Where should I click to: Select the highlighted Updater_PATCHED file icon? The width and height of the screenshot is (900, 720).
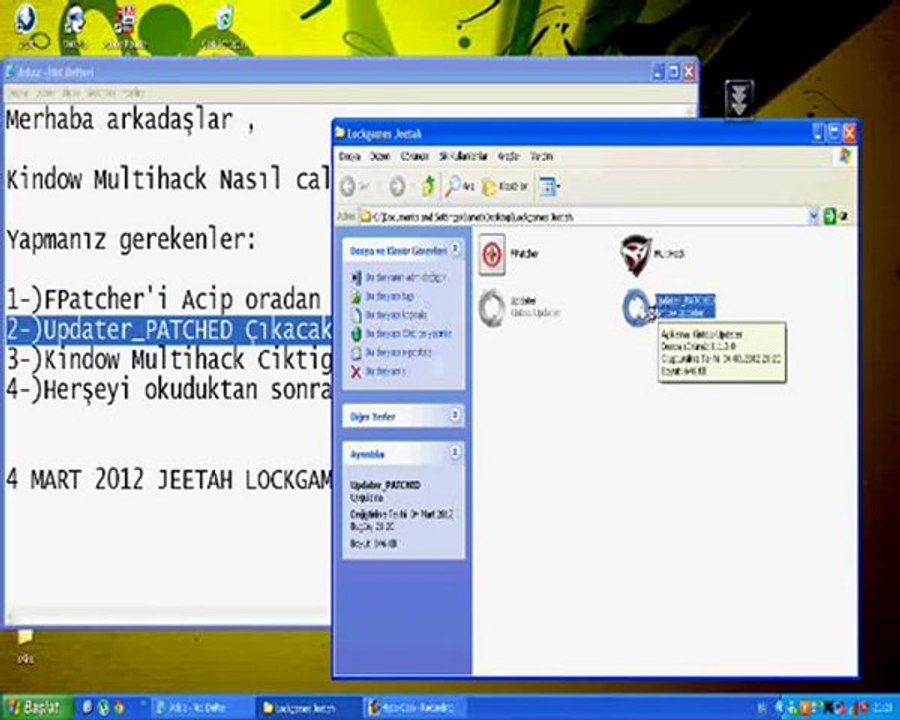tap(637, 308)
